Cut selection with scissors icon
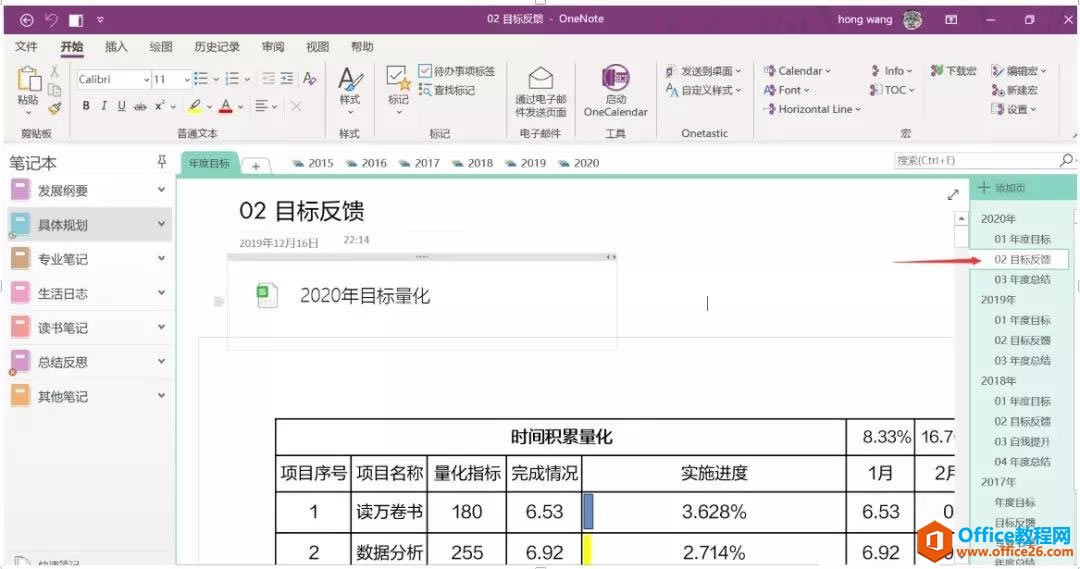The width and height of the screenshot is (1080, 569). (54, 71)
